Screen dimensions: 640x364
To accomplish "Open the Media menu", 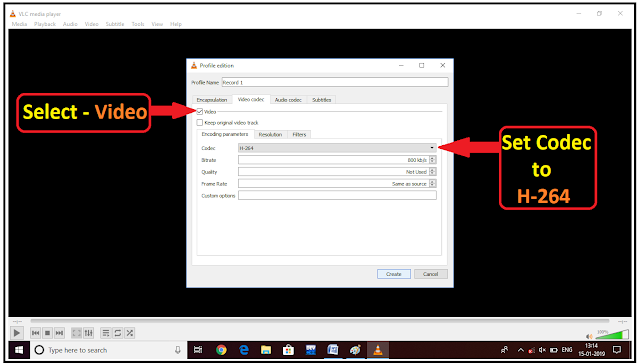I will tap(19, 24).
